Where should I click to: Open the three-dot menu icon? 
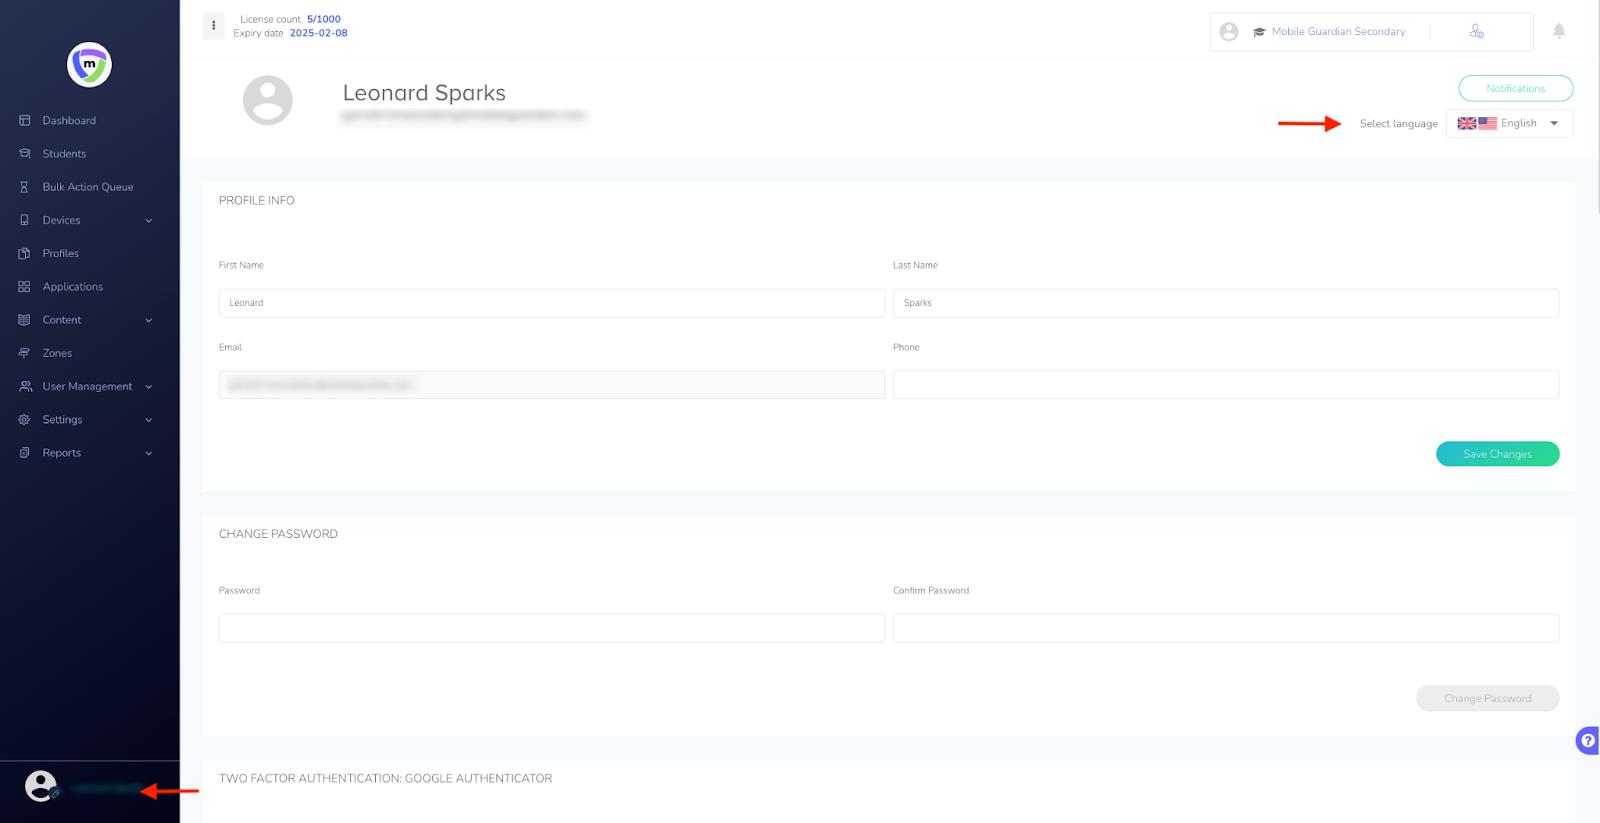coord(213,26)
